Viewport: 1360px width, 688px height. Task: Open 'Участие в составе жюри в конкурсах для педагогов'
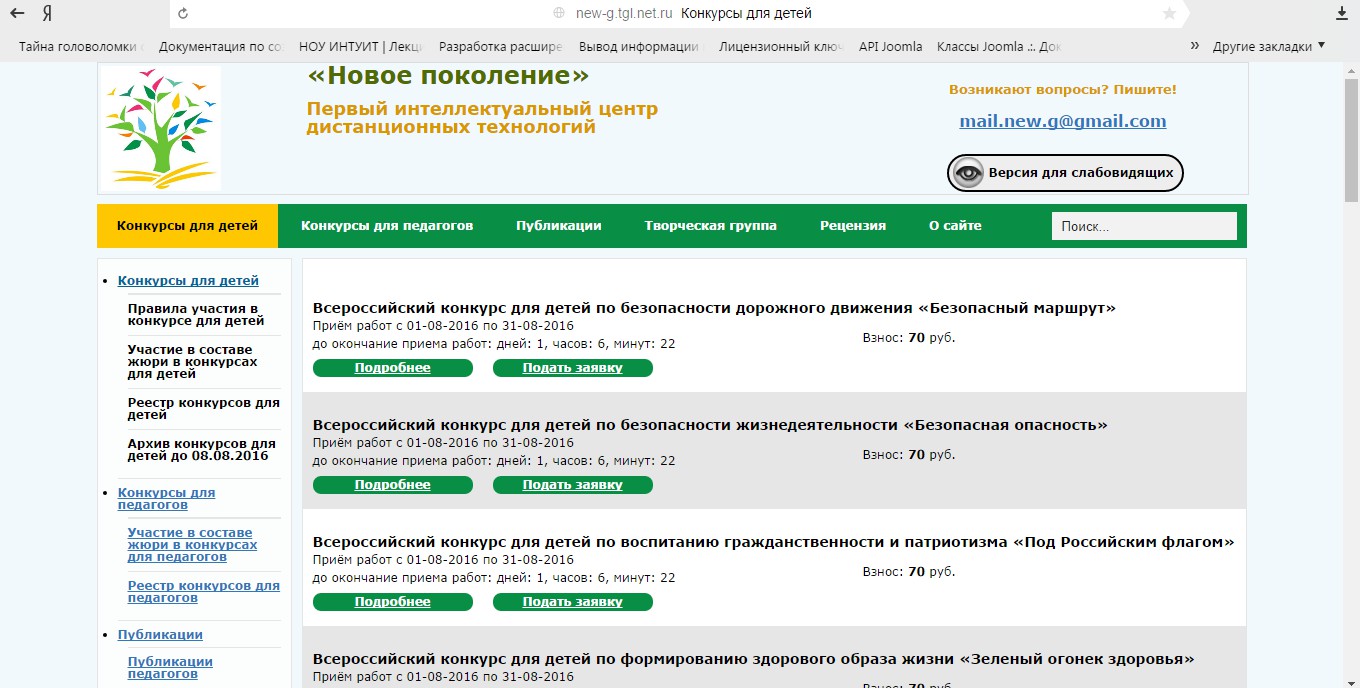(192, 545)
